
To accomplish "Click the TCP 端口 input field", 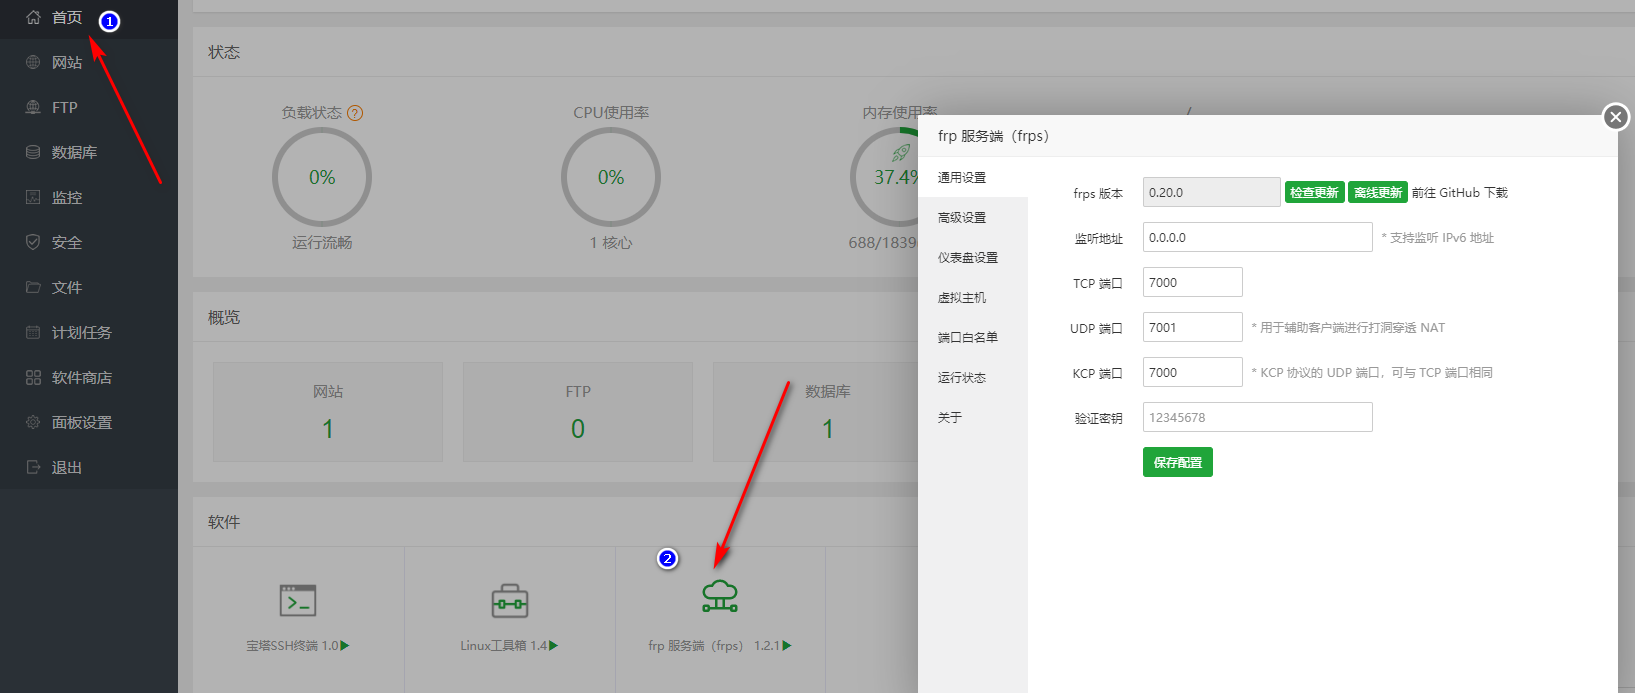I will [1193, 282].
